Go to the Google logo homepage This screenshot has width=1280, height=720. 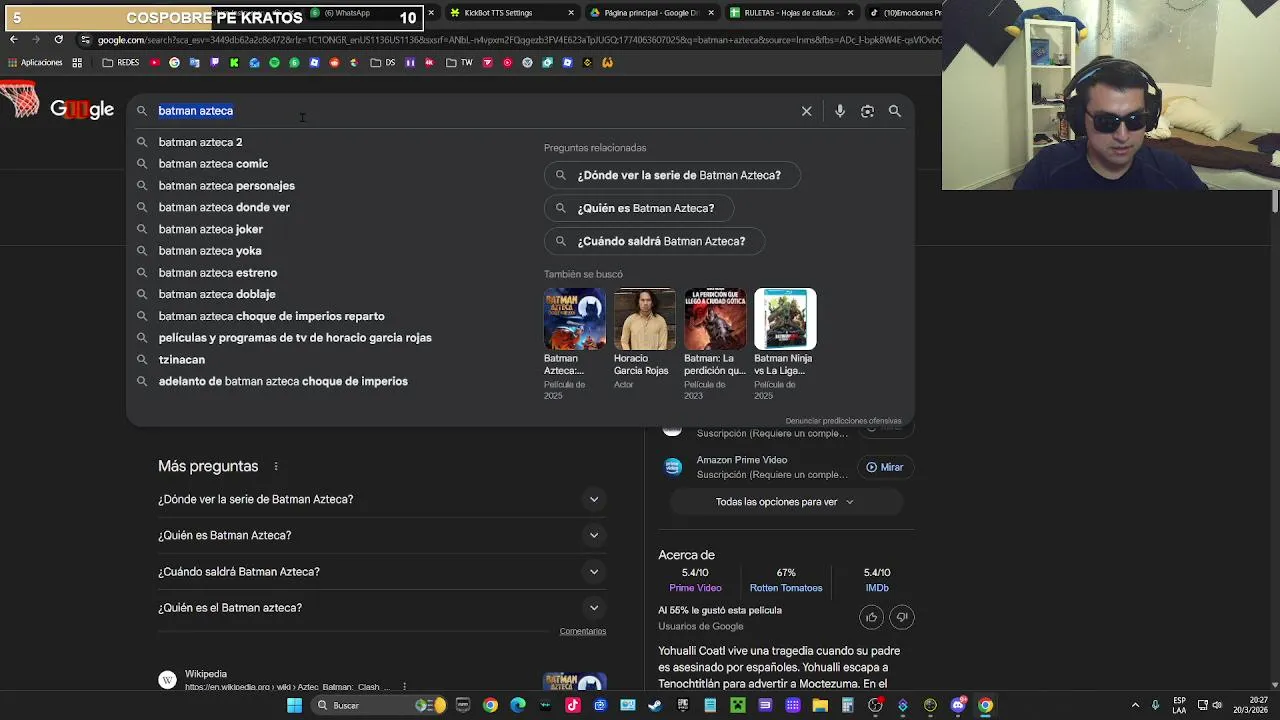pos(82,110)
